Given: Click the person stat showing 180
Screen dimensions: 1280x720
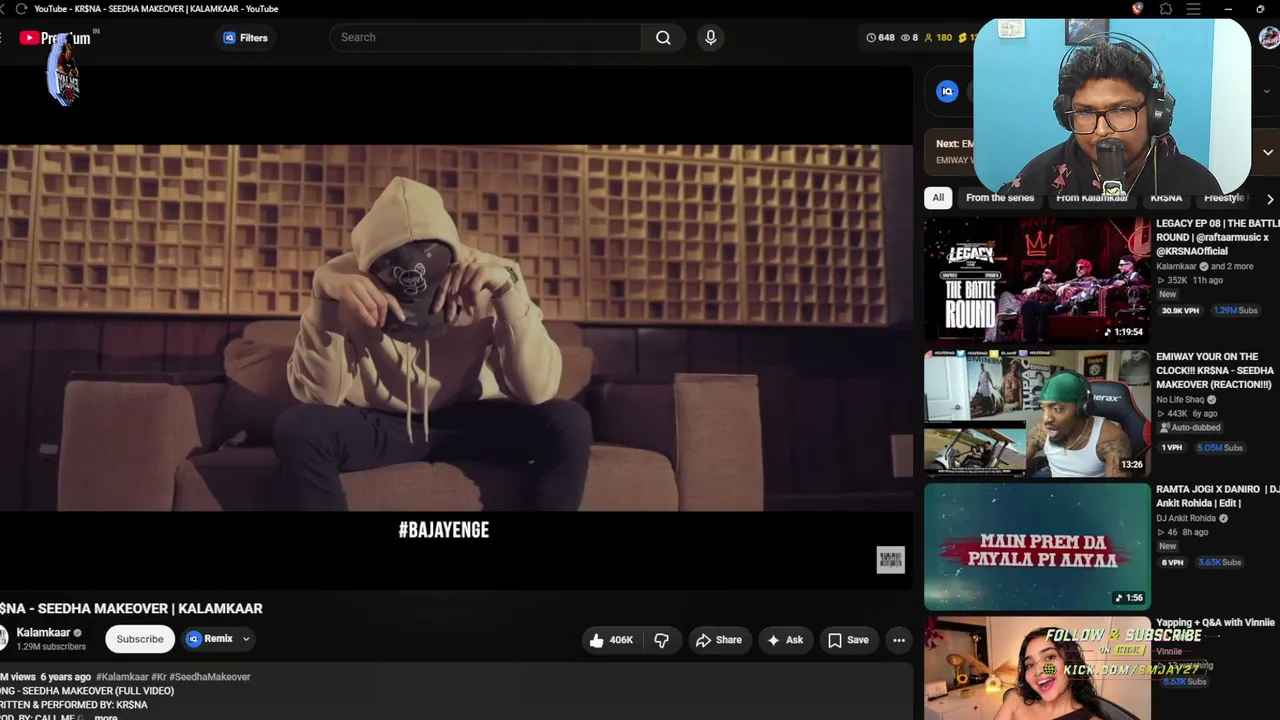Looking at the screenshot, I should coord(938,38).
